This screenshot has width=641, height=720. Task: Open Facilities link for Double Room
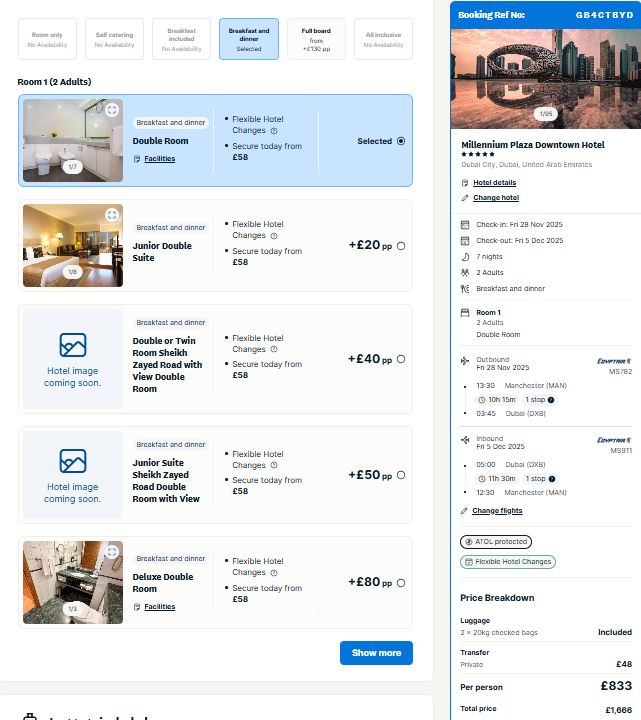(x=160, y=159)
